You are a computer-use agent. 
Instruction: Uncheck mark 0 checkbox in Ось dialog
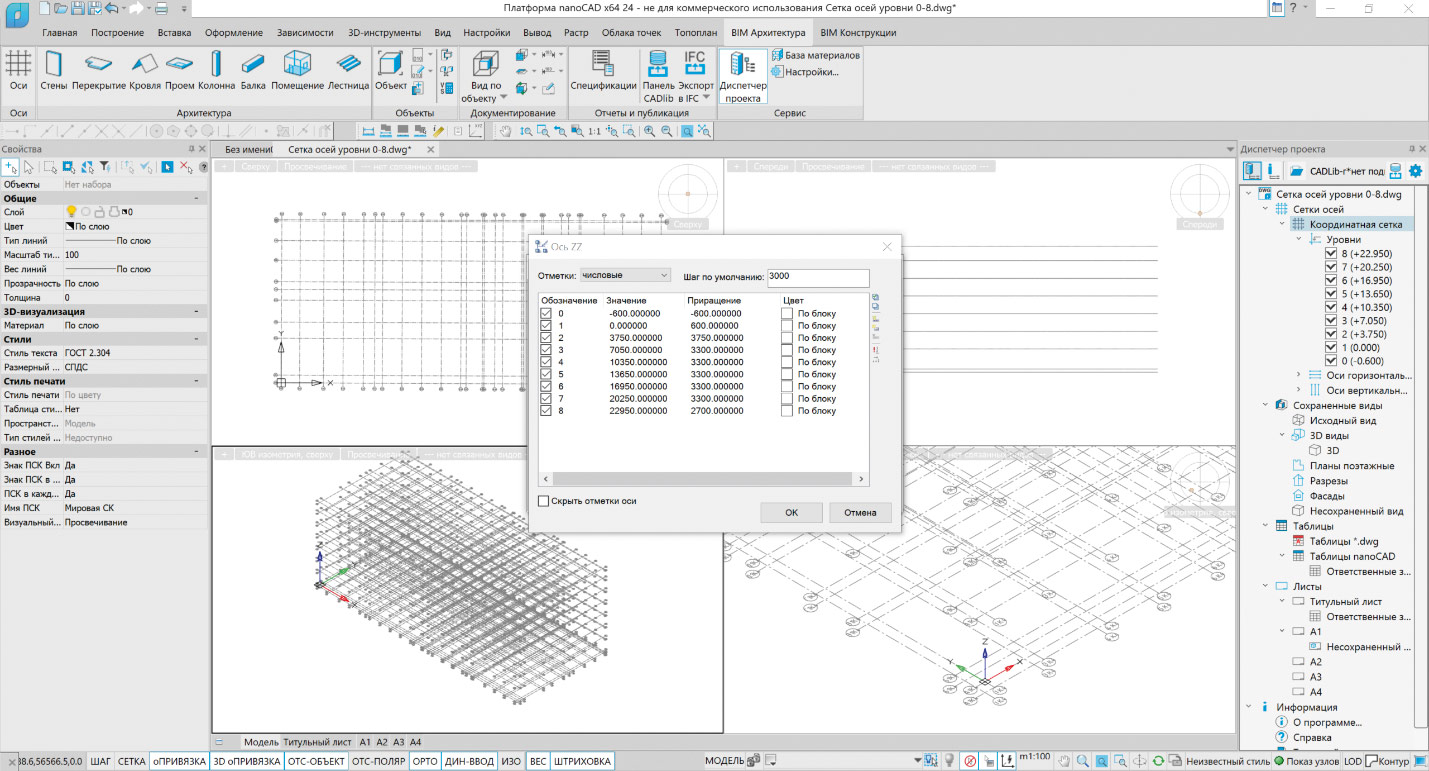click(x=546, y=314)
